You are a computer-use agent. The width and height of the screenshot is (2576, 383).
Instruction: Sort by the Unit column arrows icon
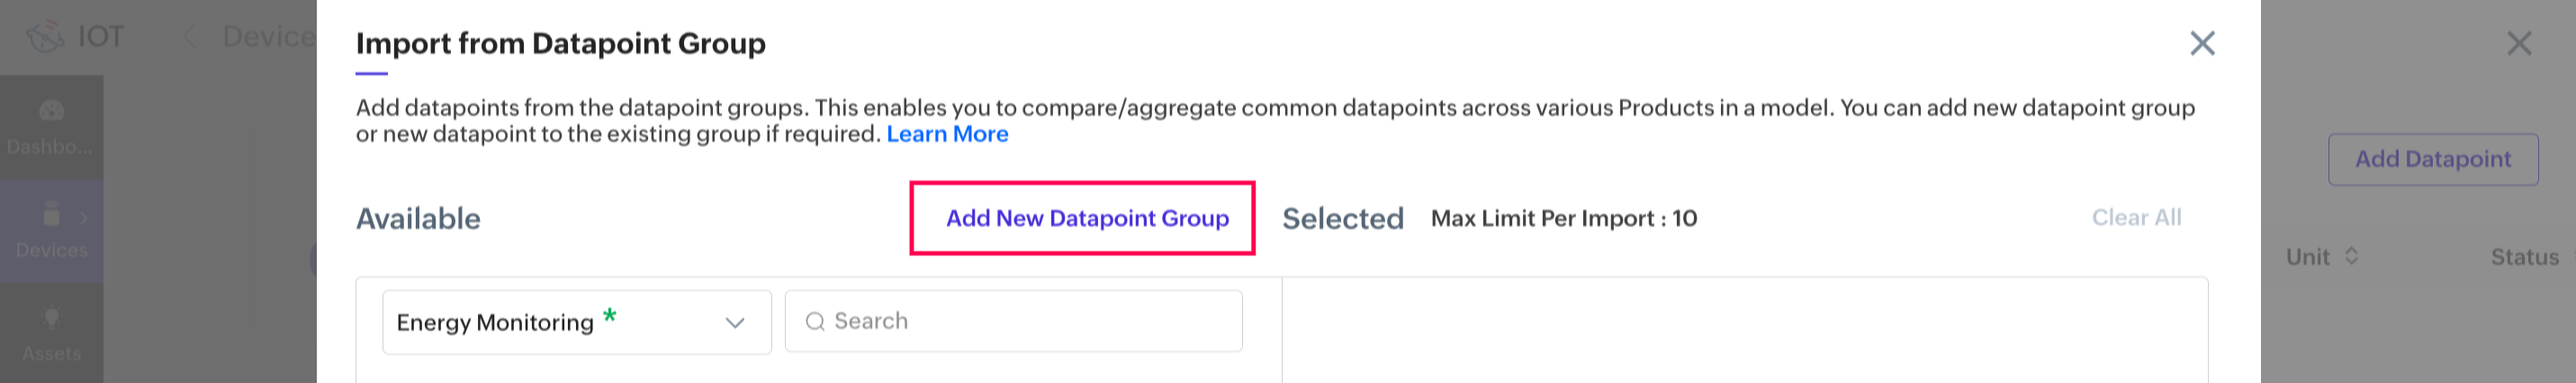coord(2351,256)
